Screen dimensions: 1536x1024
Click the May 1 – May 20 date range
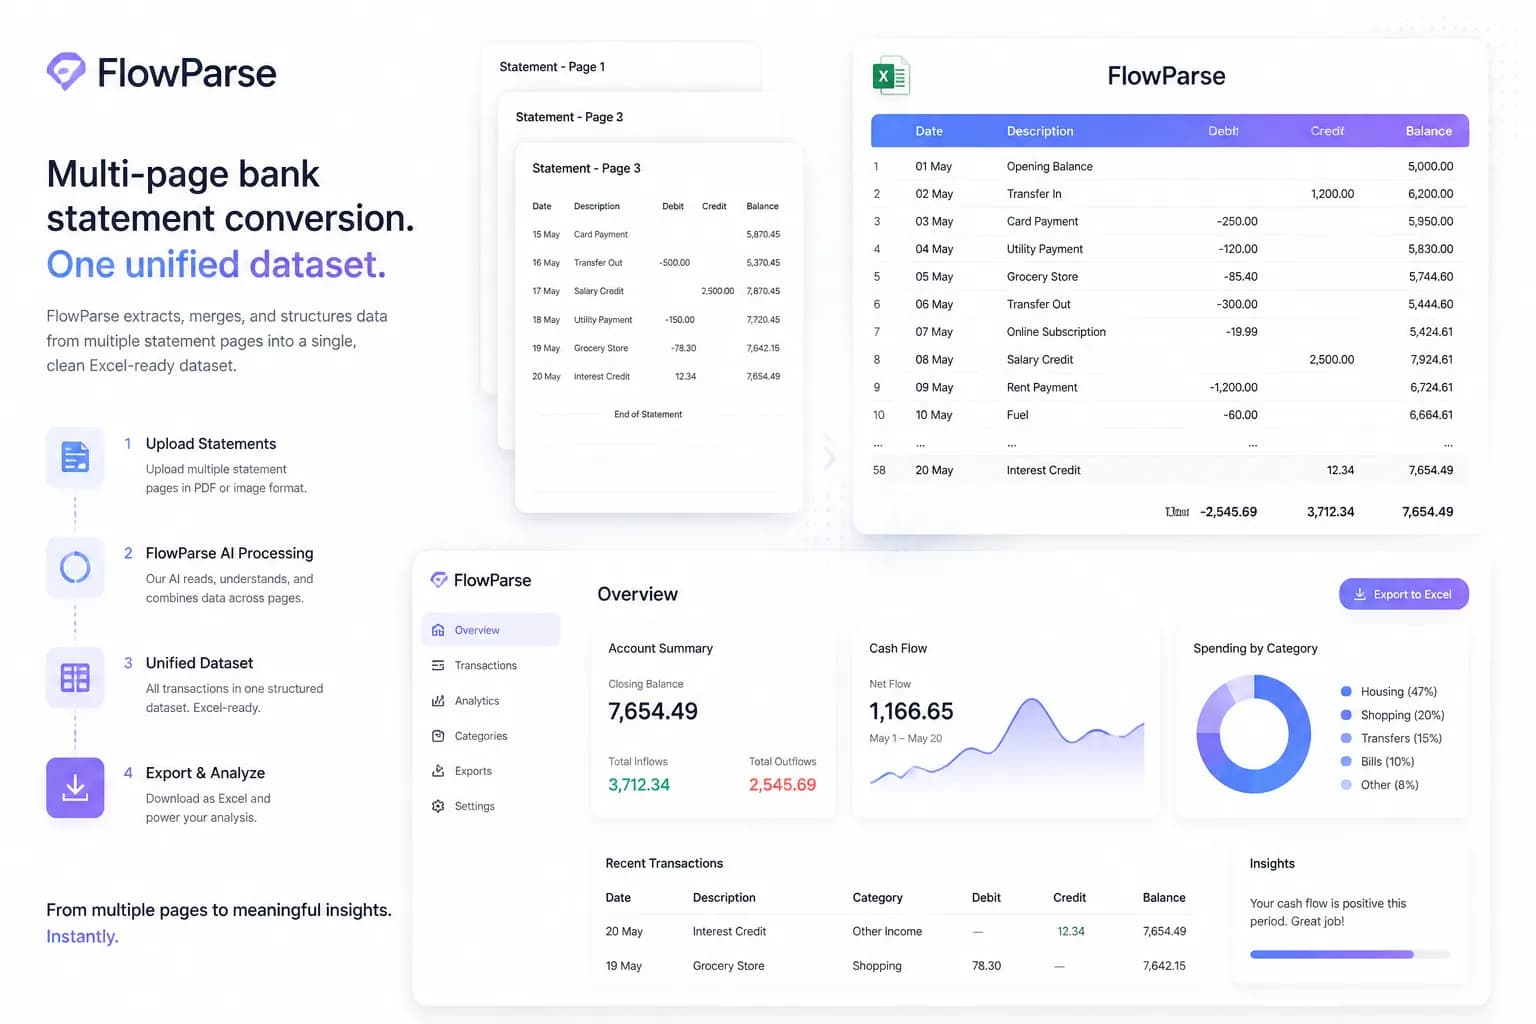pyautogui.click(x=905, y=738)
